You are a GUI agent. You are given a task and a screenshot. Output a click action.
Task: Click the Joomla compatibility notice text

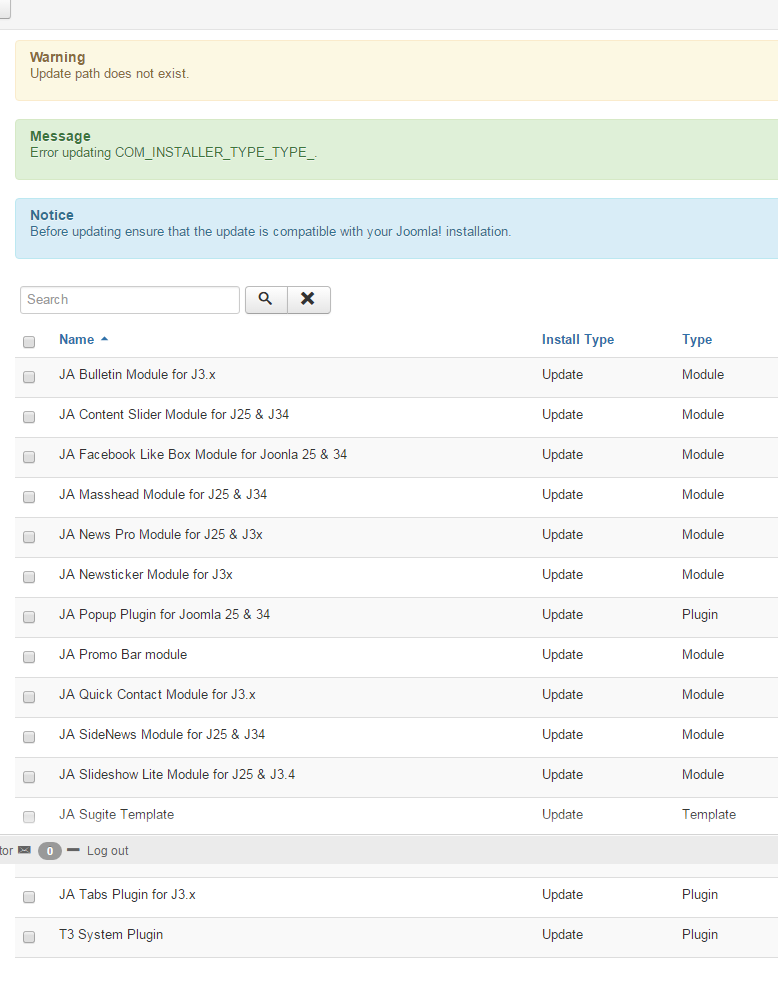[x=271, y=232]
